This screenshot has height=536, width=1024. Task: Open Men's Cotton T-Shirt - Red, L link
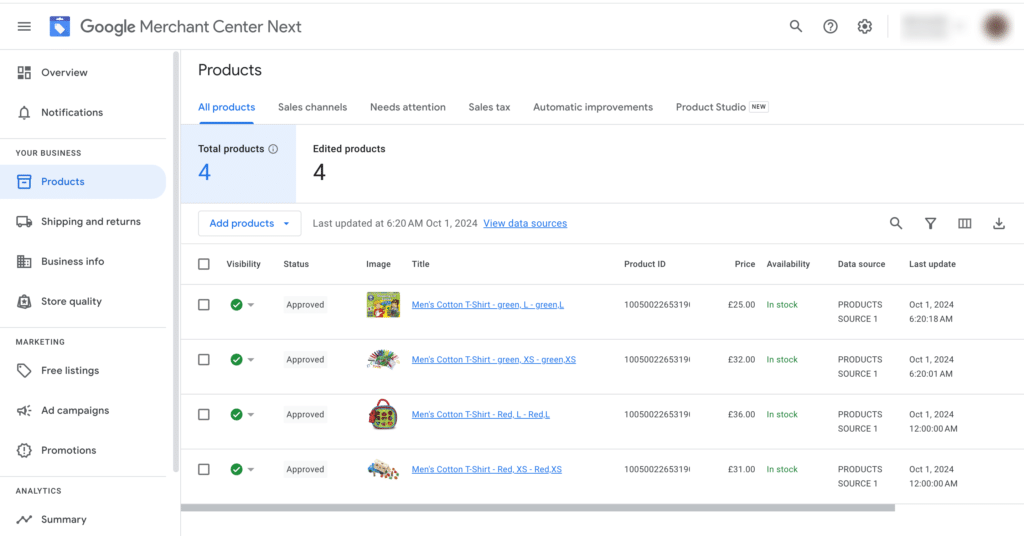[481, 415]
